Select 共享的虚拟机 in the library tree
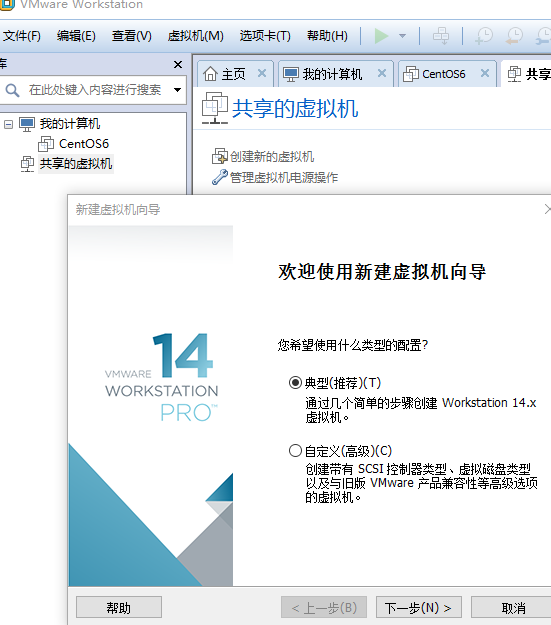This screenshot has height=625, width=551. pos(76,164)
